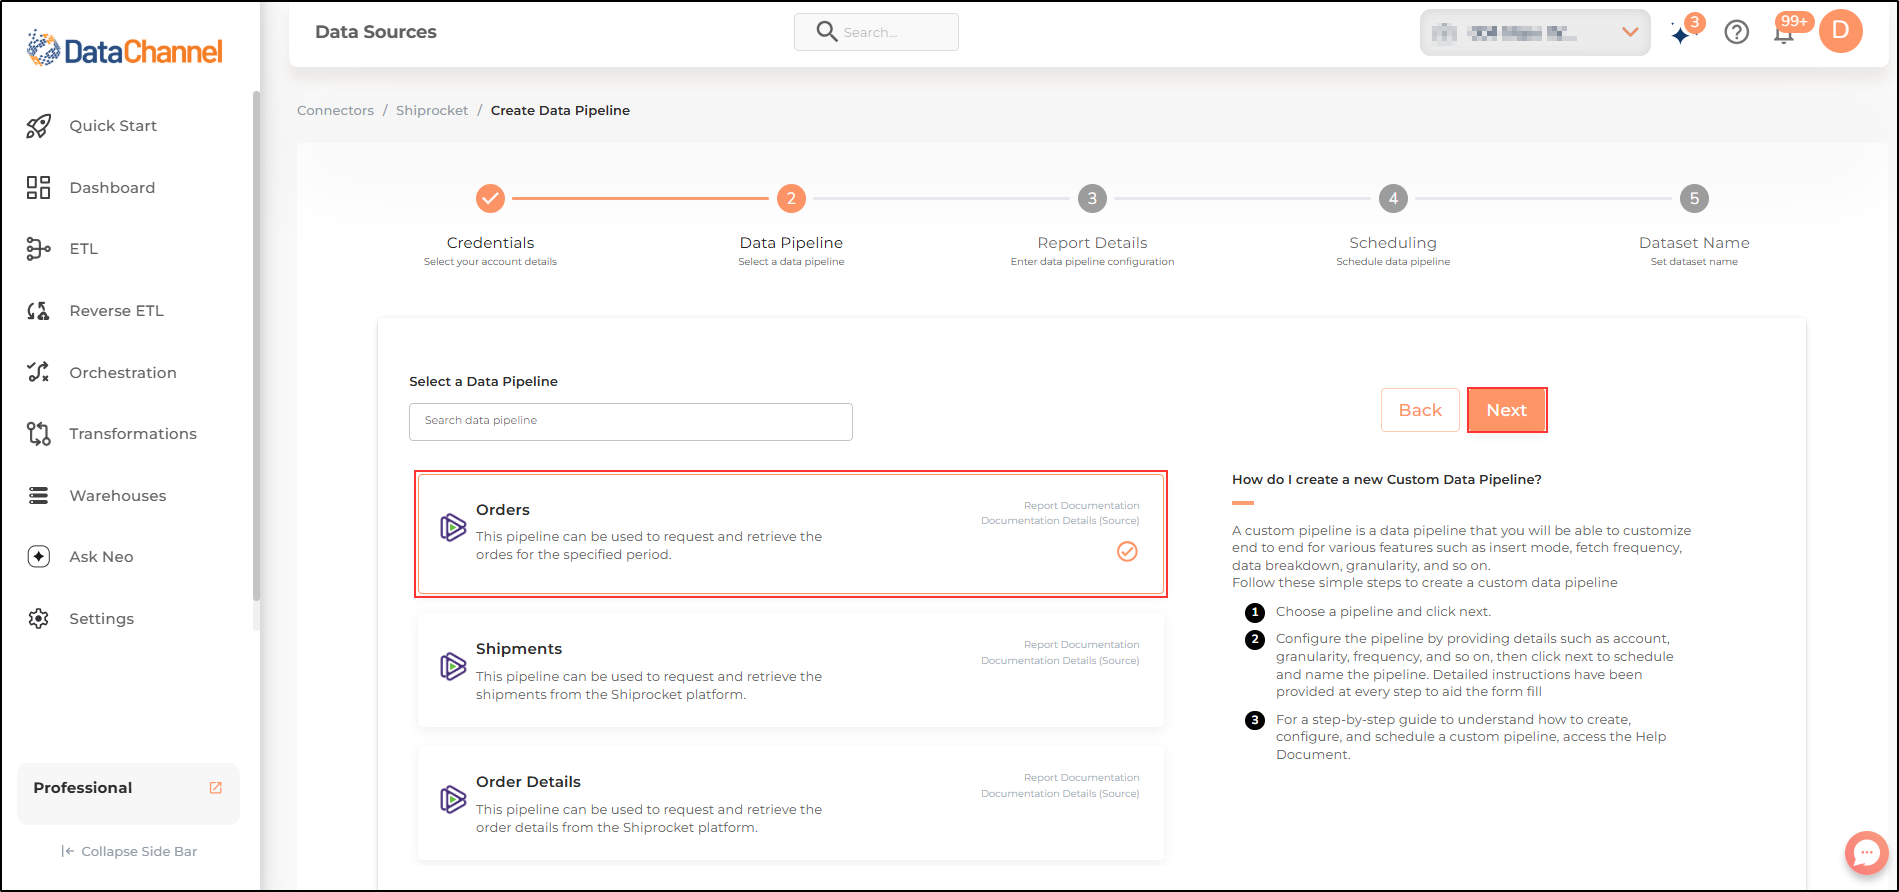Click the sidebar vertical scrollbar
Screen dimensions: 1899x892
tap(256, 345)
